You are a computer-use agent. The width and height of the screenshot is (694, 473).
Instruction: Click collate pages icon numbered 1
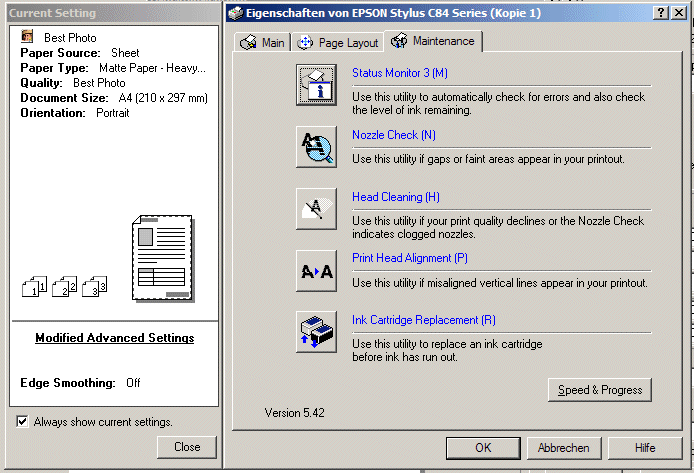[x=35, y=287]
